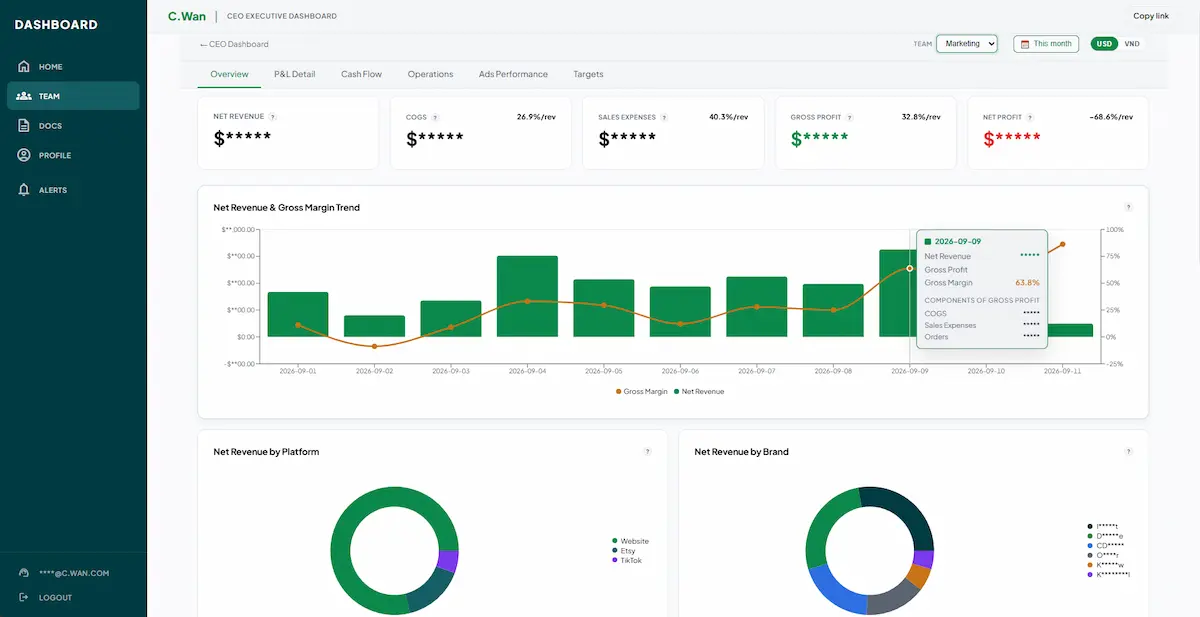Screen dimensions: 1200x617
Task: Click the Etsy legend color dot
Action: 614,551
